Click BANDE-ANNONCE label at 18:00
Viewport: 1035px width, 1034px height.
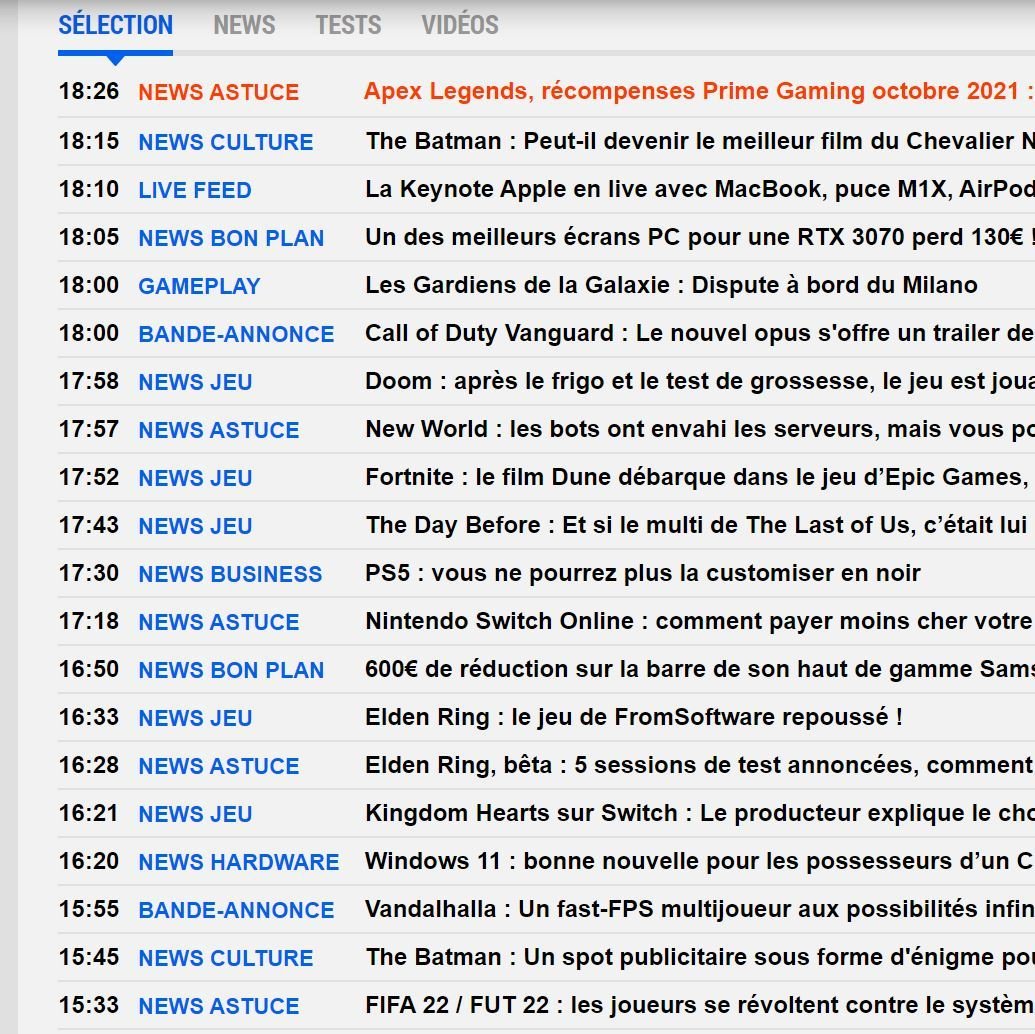[x=236, y=334]
